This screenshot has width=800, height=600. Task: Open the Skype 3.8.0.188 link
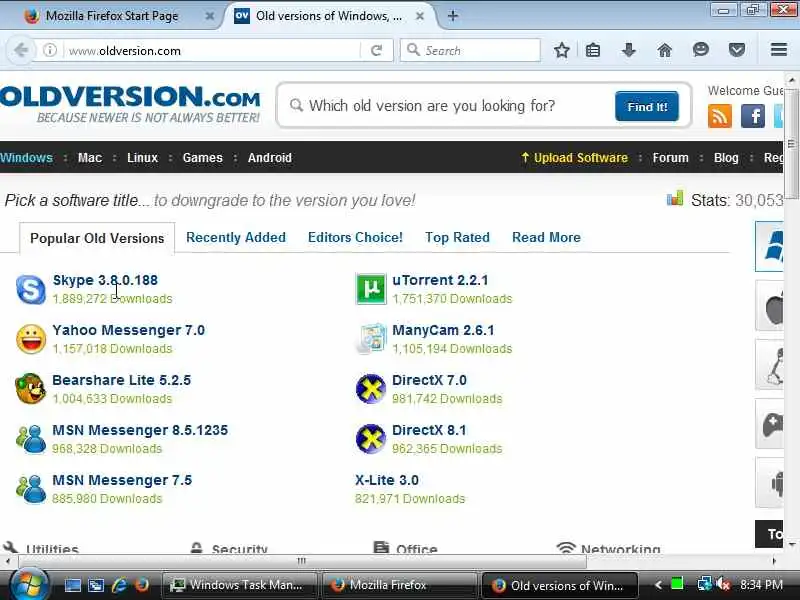(105, 280)
